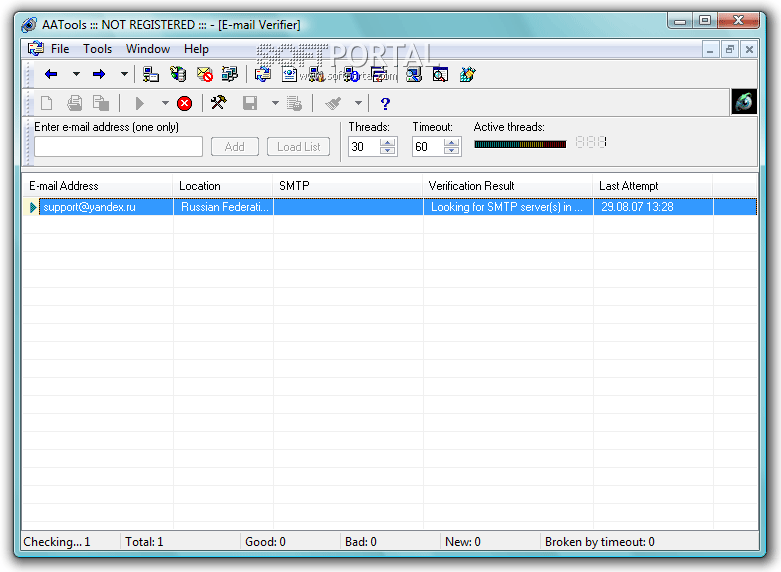
Task: Sort by Location column header
Action: (x=223, y=186)
